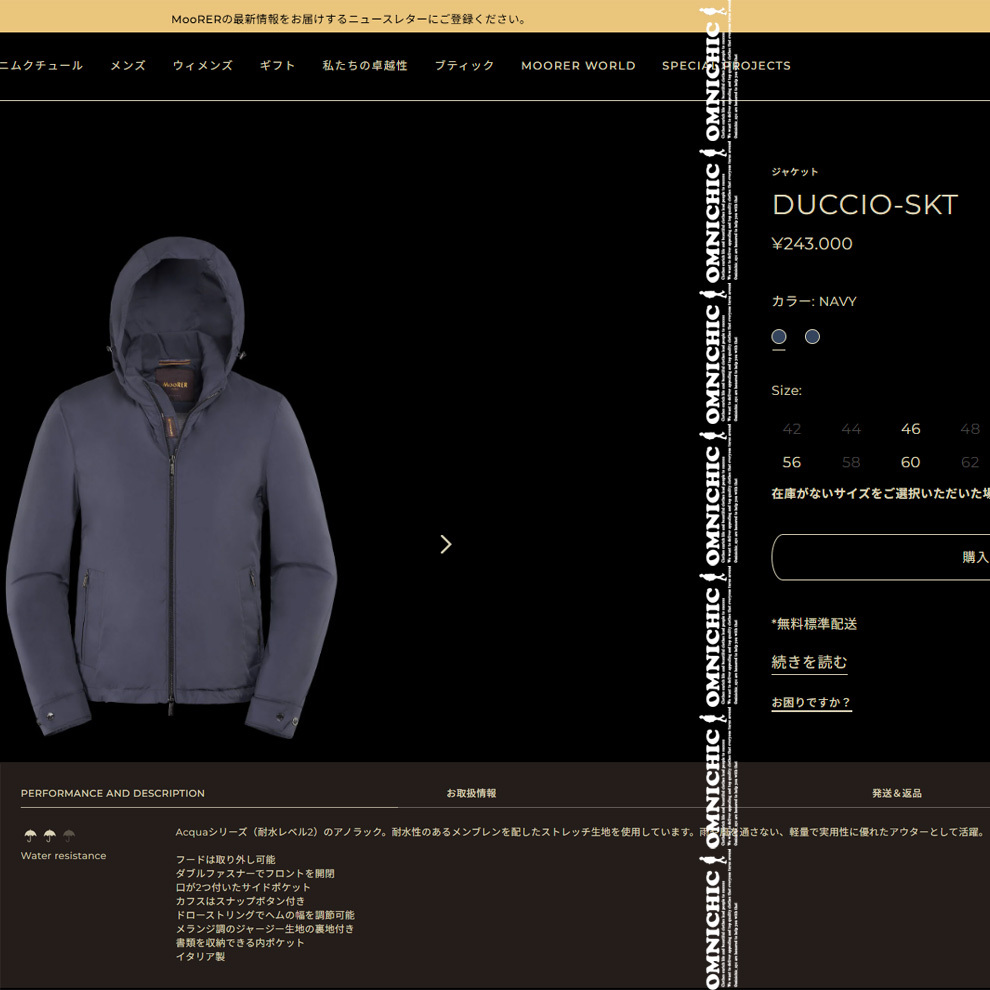
Task: Open the ウィメンズ menu
Action: (203, 66)
